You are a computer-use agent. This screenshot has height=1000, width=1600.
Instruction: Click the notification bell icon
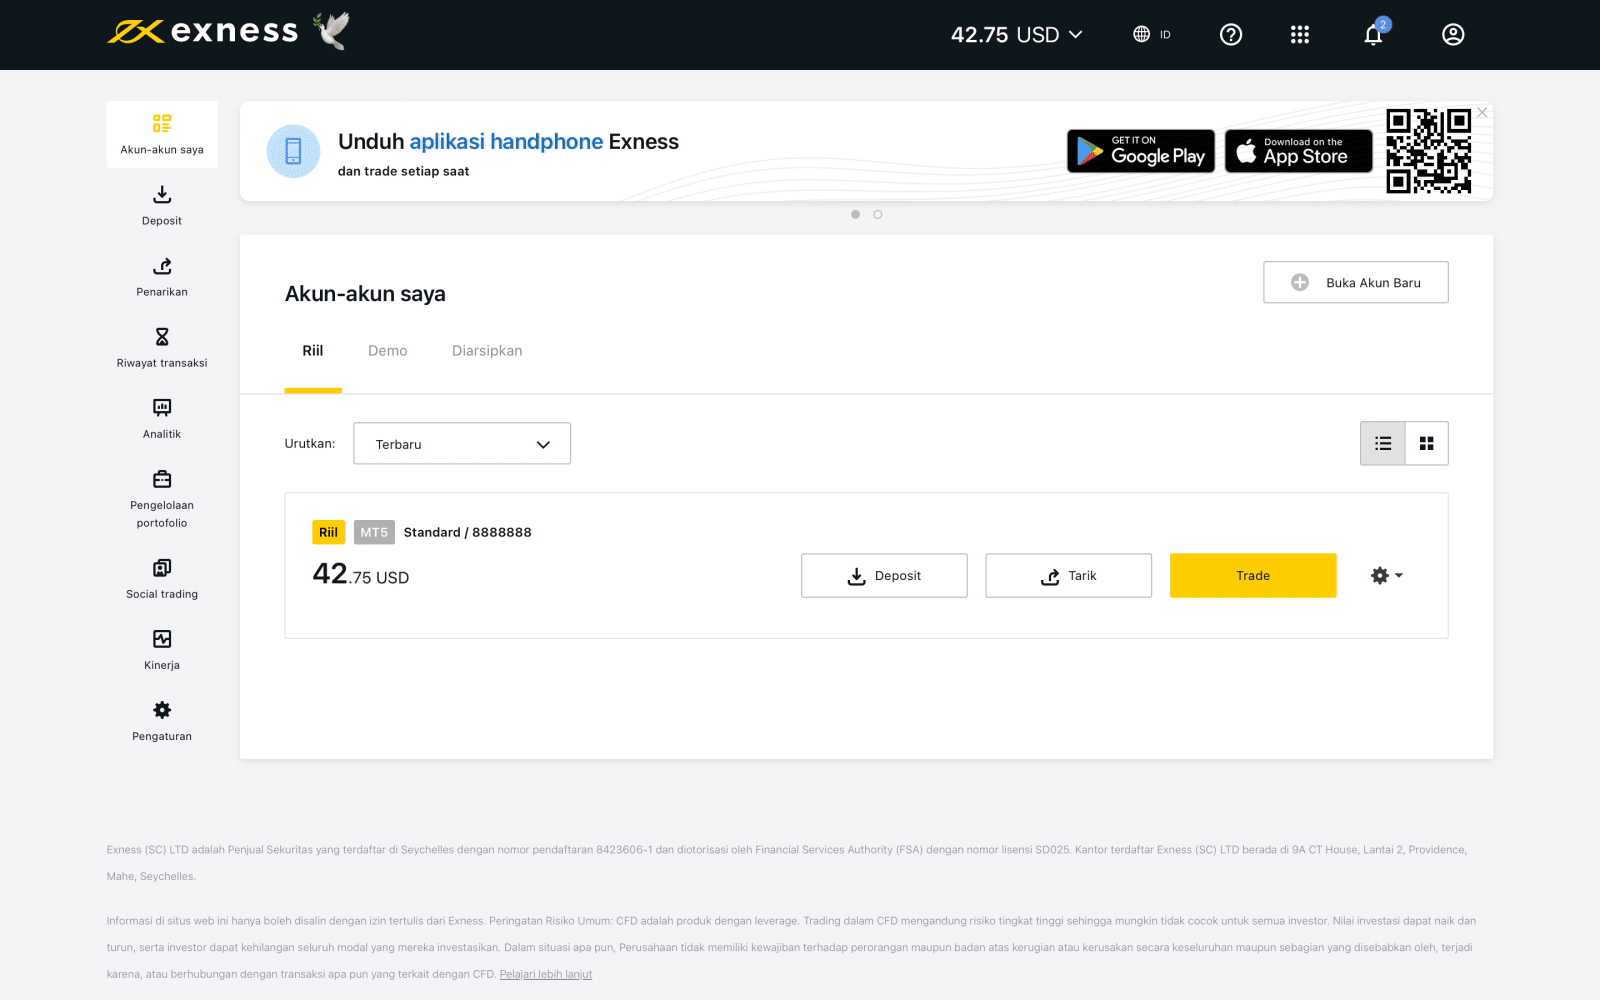click(1373, 35)
